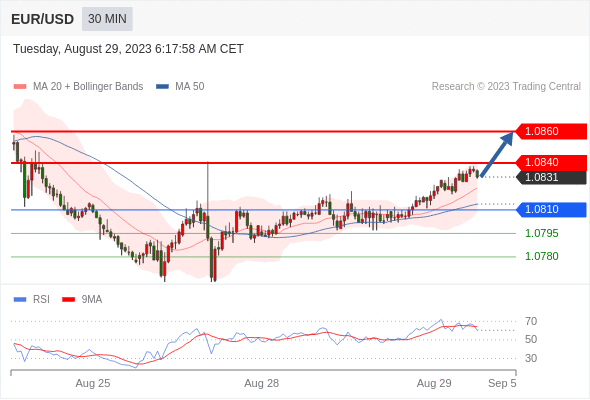This screenshot has width=590, height=400.
Task: Click the MA 20 + Bollinger Bands legend label
Action: click(88, 87)
